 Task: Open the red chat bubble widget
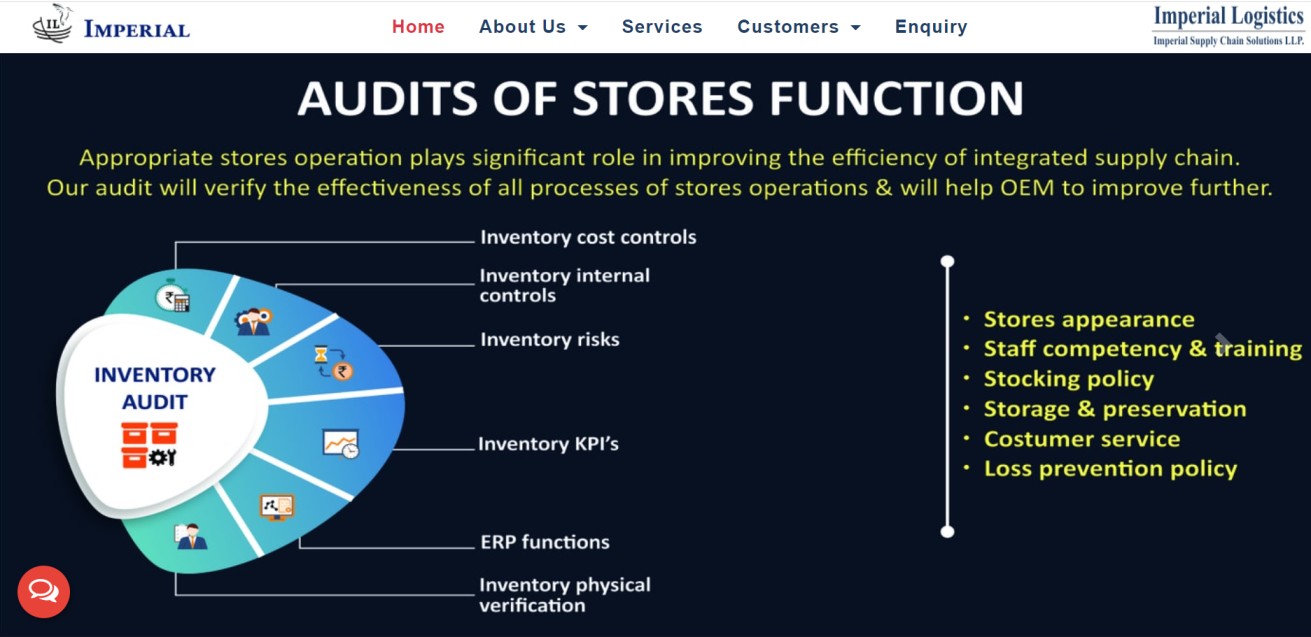coord(43,592)
